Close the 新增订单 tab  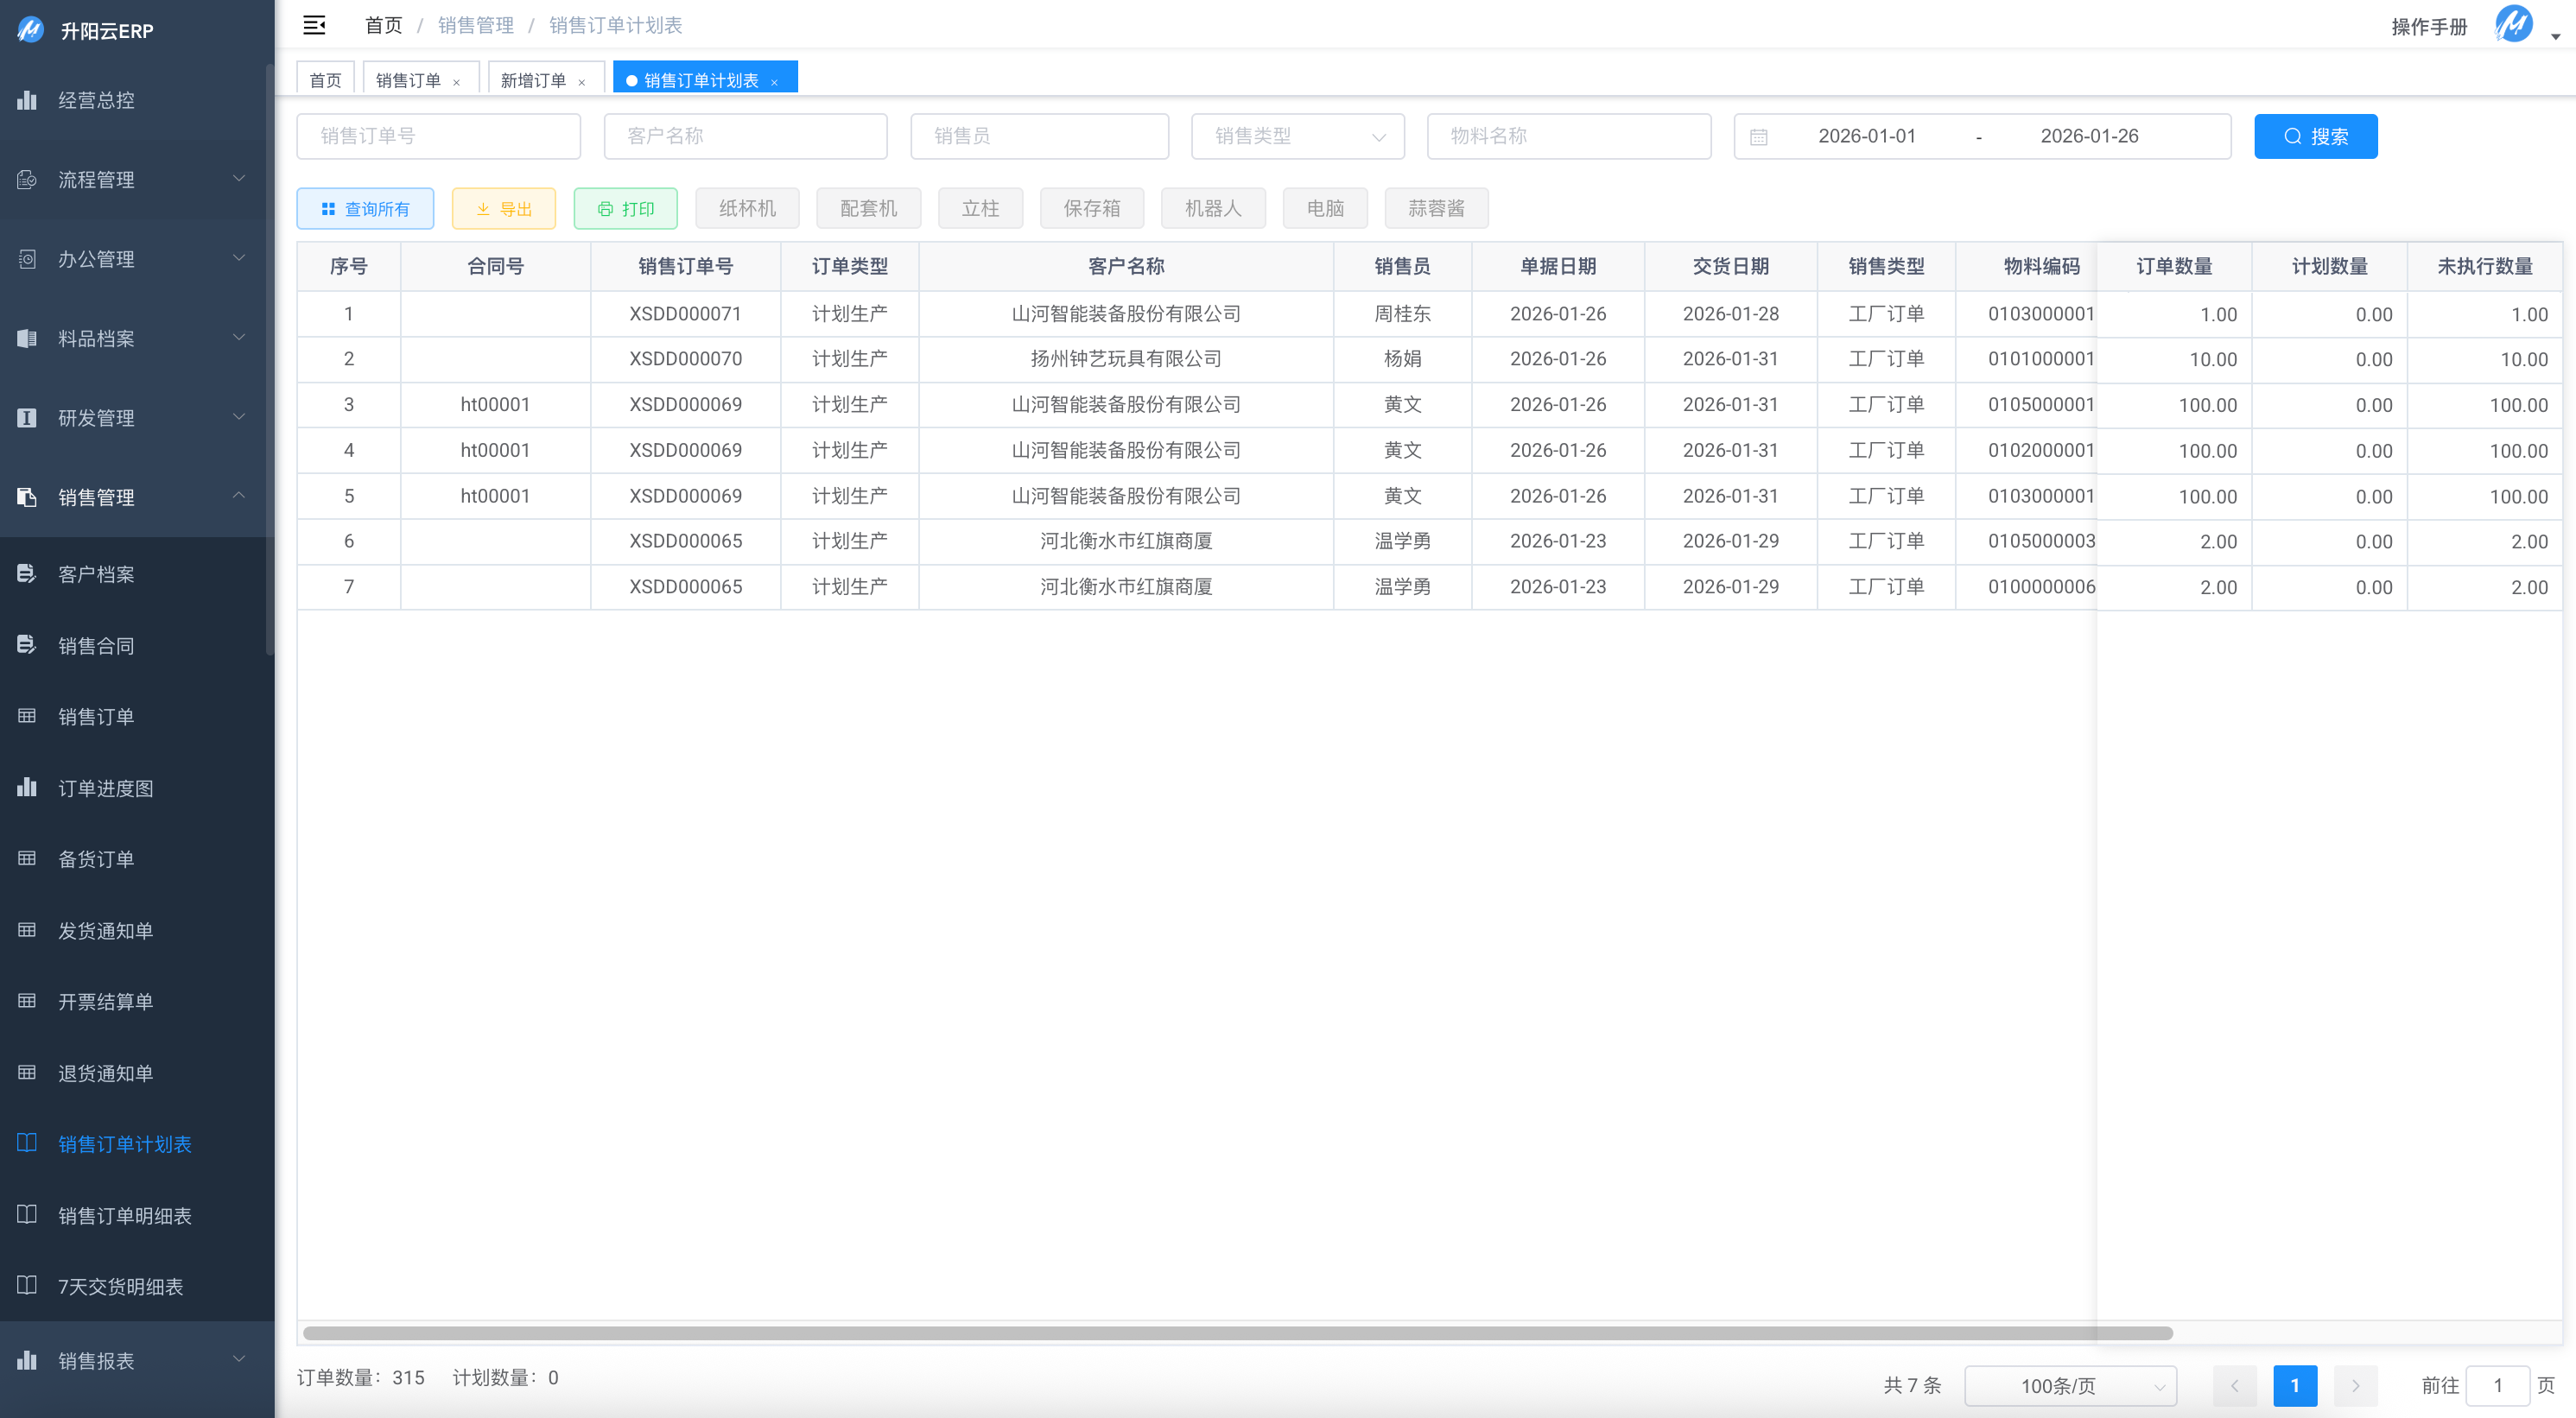(x=581, y=82)
